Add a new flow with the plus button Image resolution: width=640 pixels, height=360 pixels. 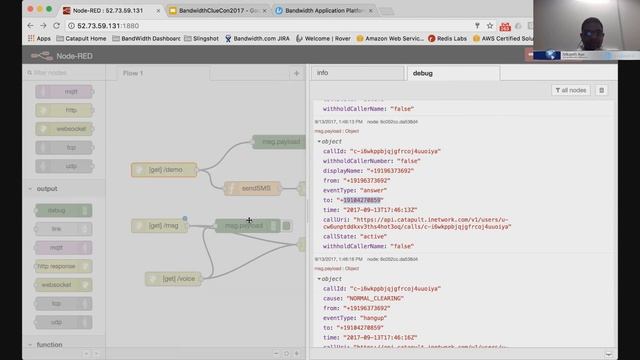(297, 73)
